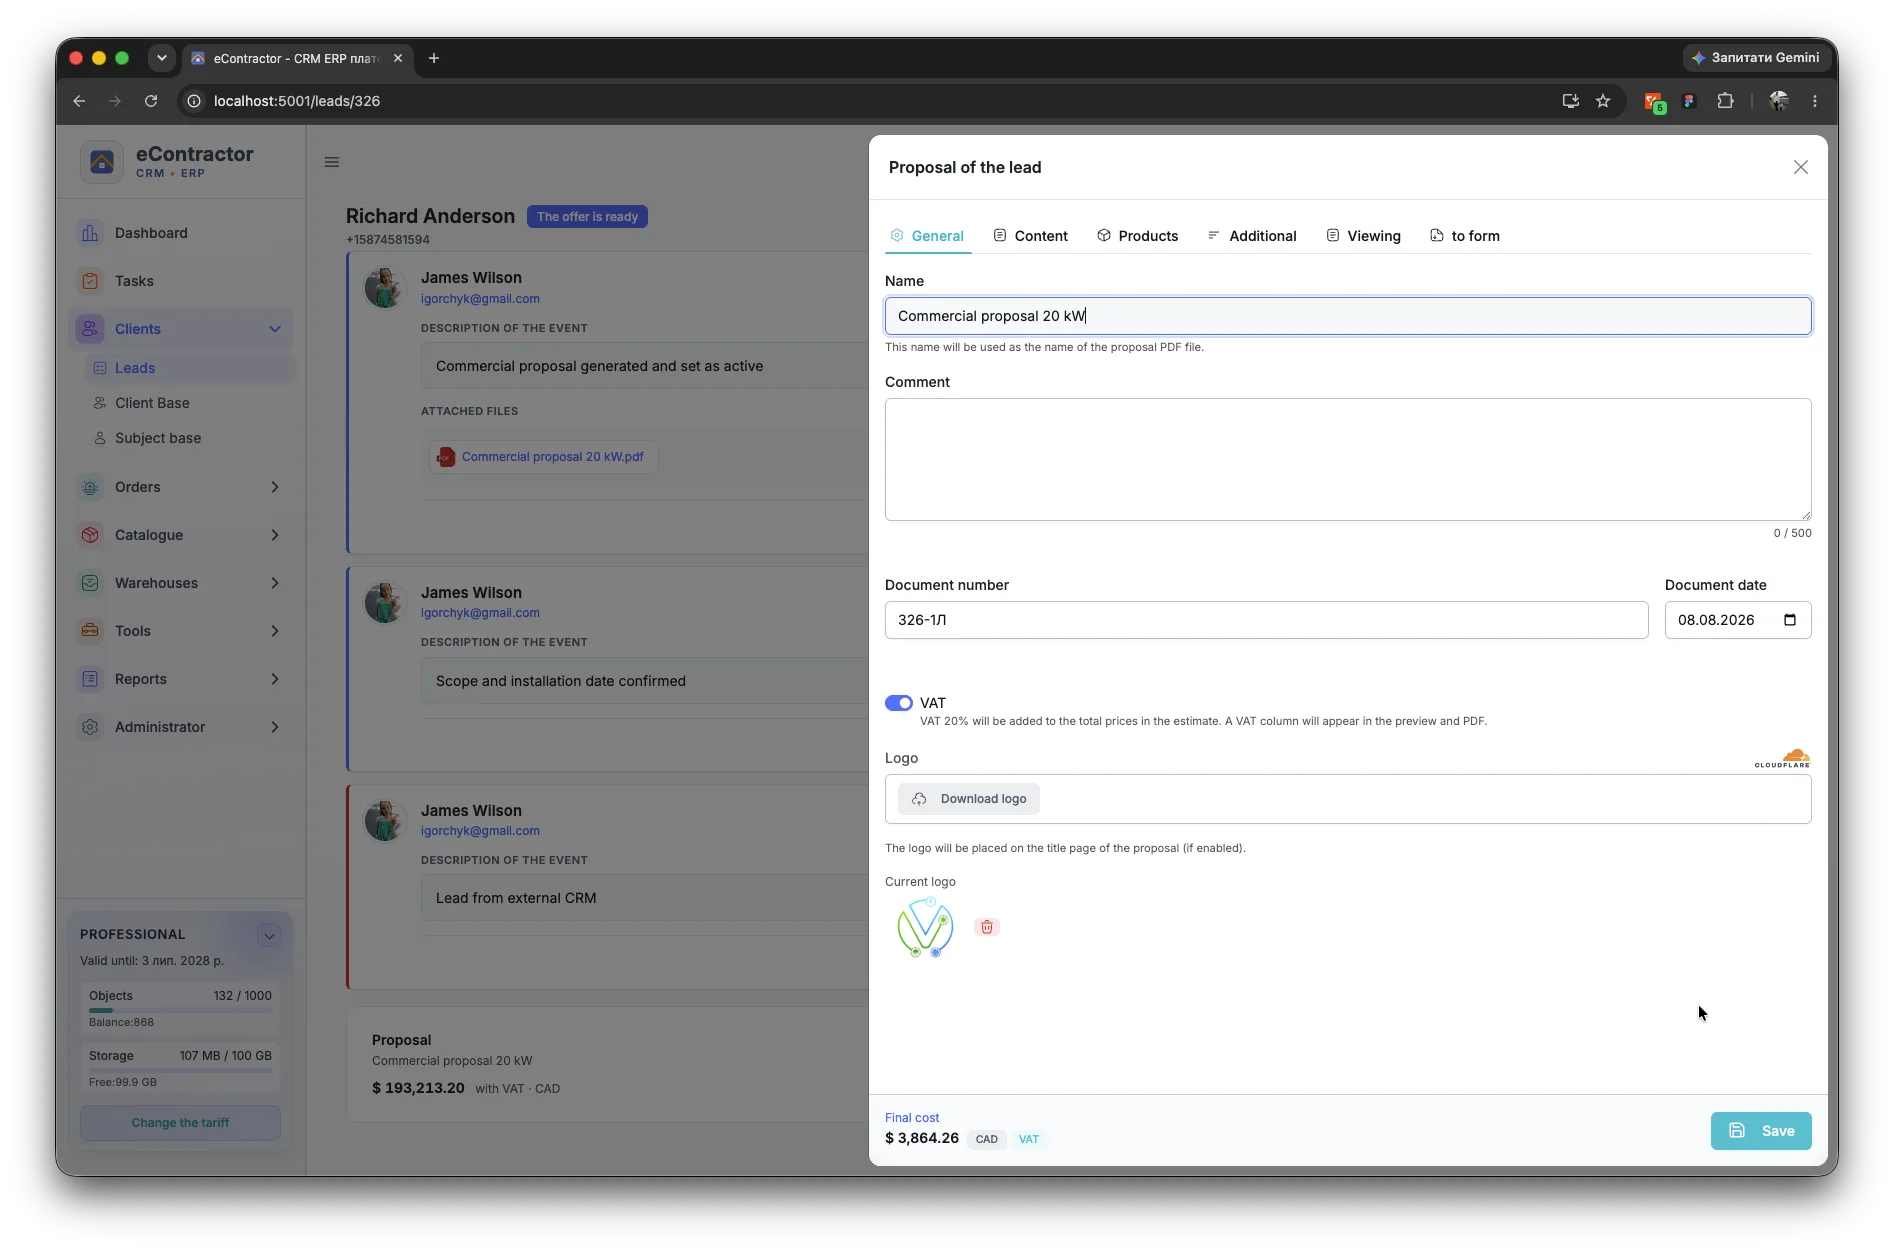The width and height of the screenshot is (1894, 1250).
Task: Click the Administrator gear icon
Action: [90, 727]
